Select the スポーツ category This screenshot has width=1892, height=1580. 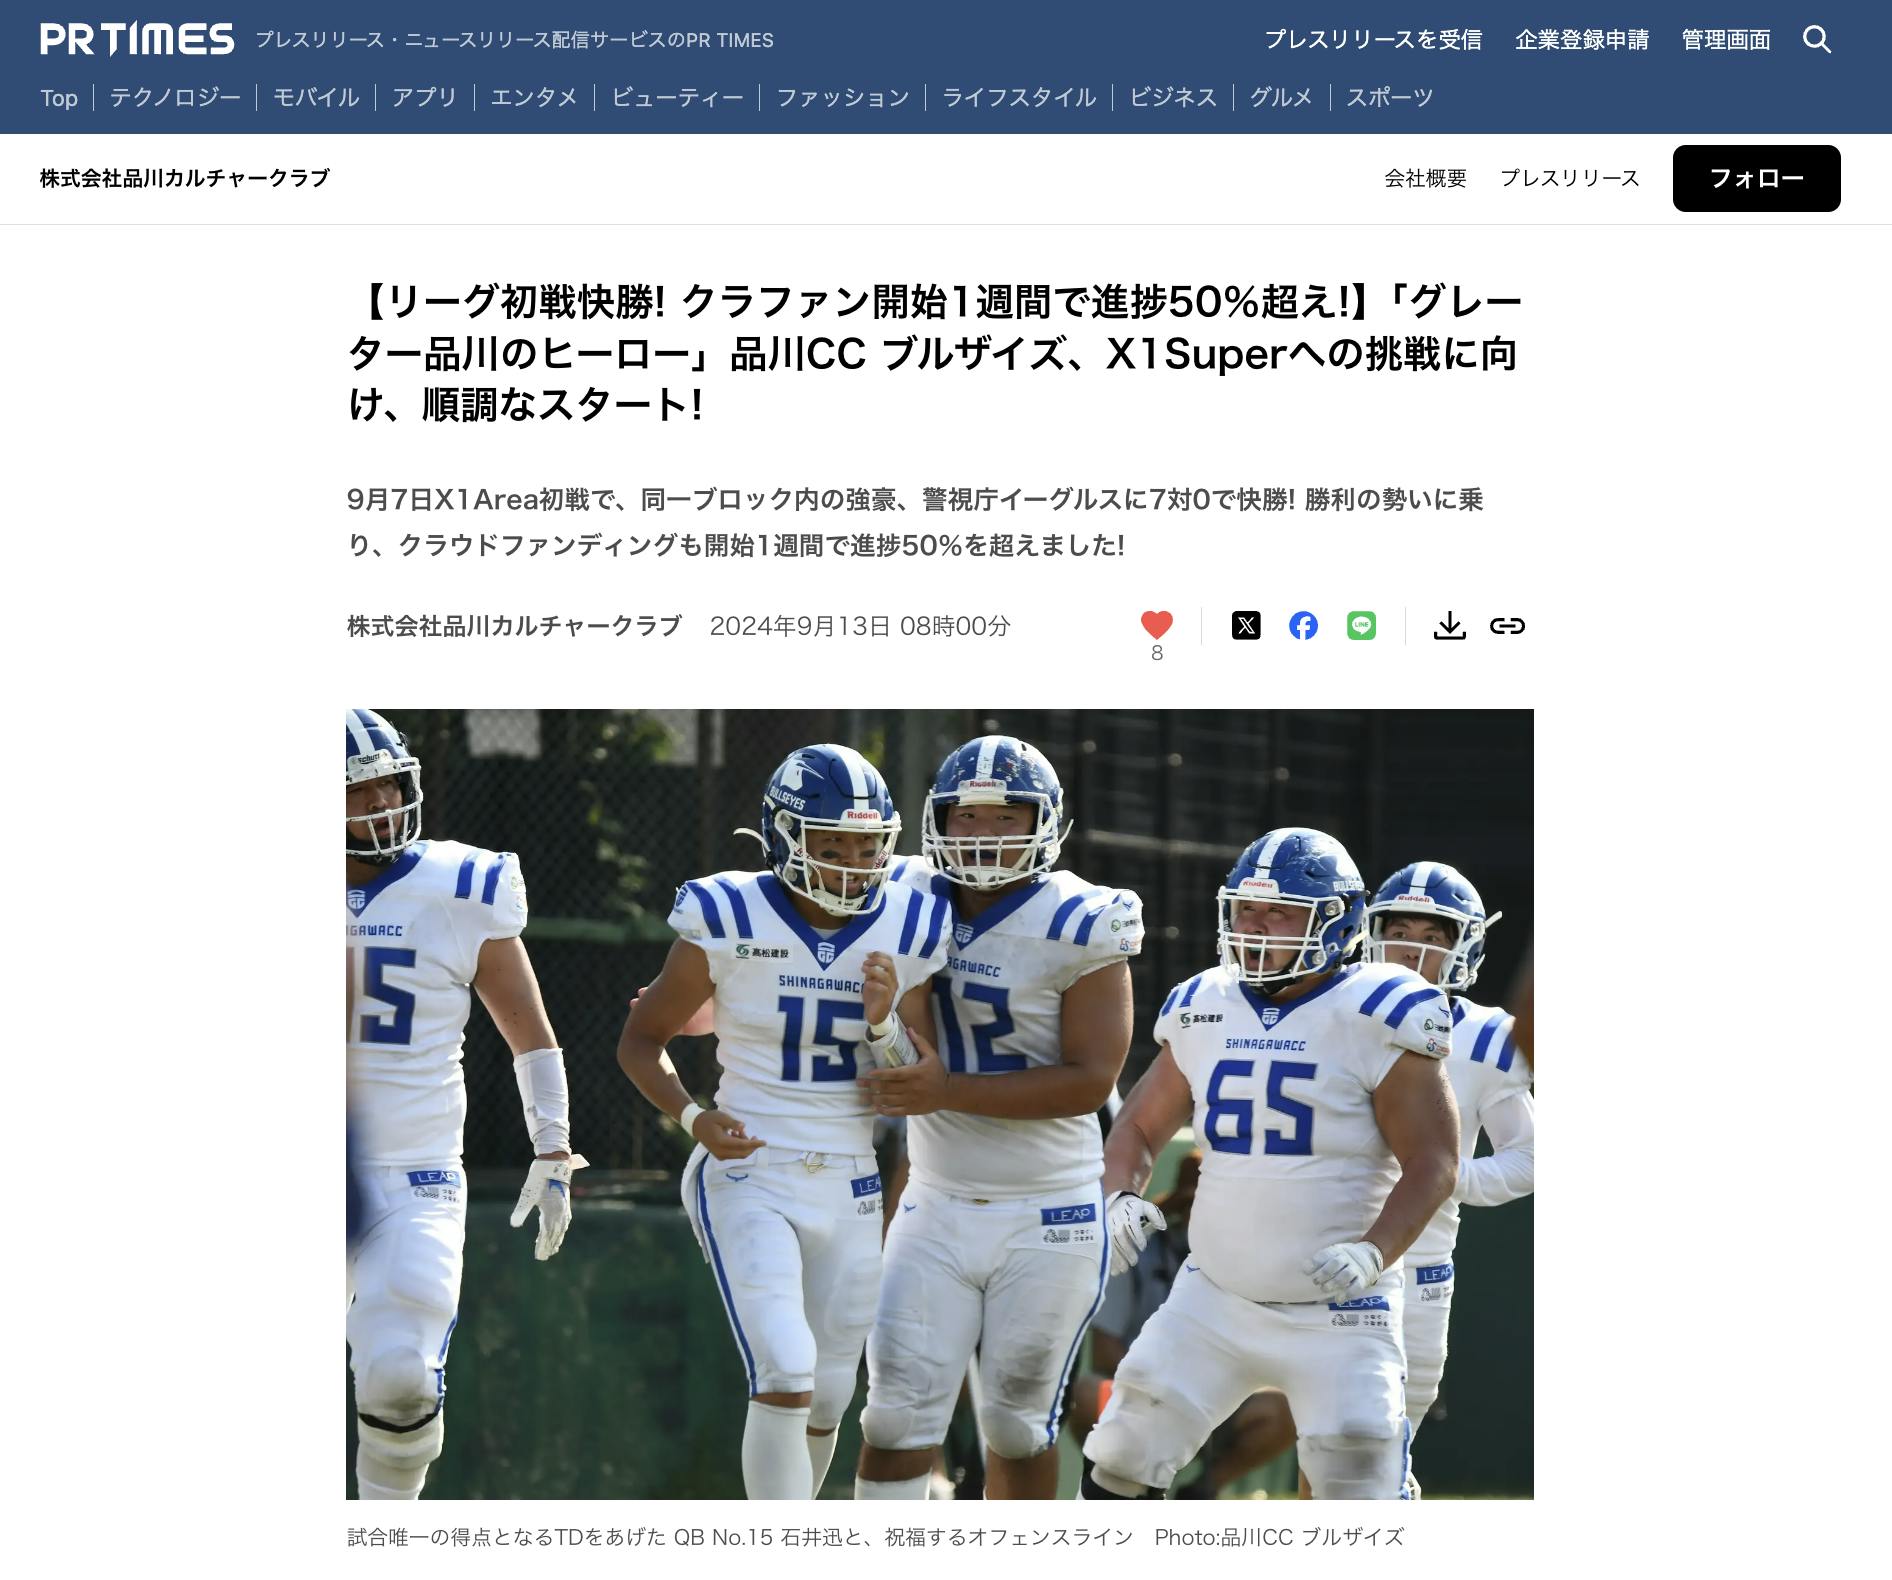click(1389, 97)
